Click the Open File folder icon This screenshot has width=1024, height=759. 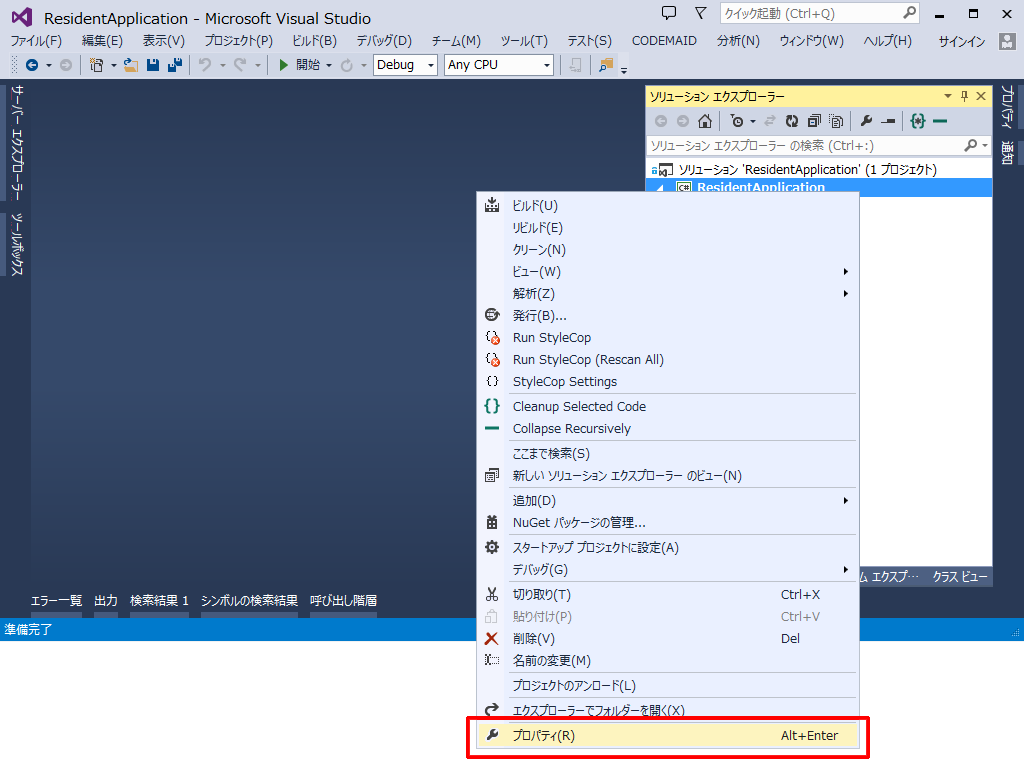pos(131,65)
